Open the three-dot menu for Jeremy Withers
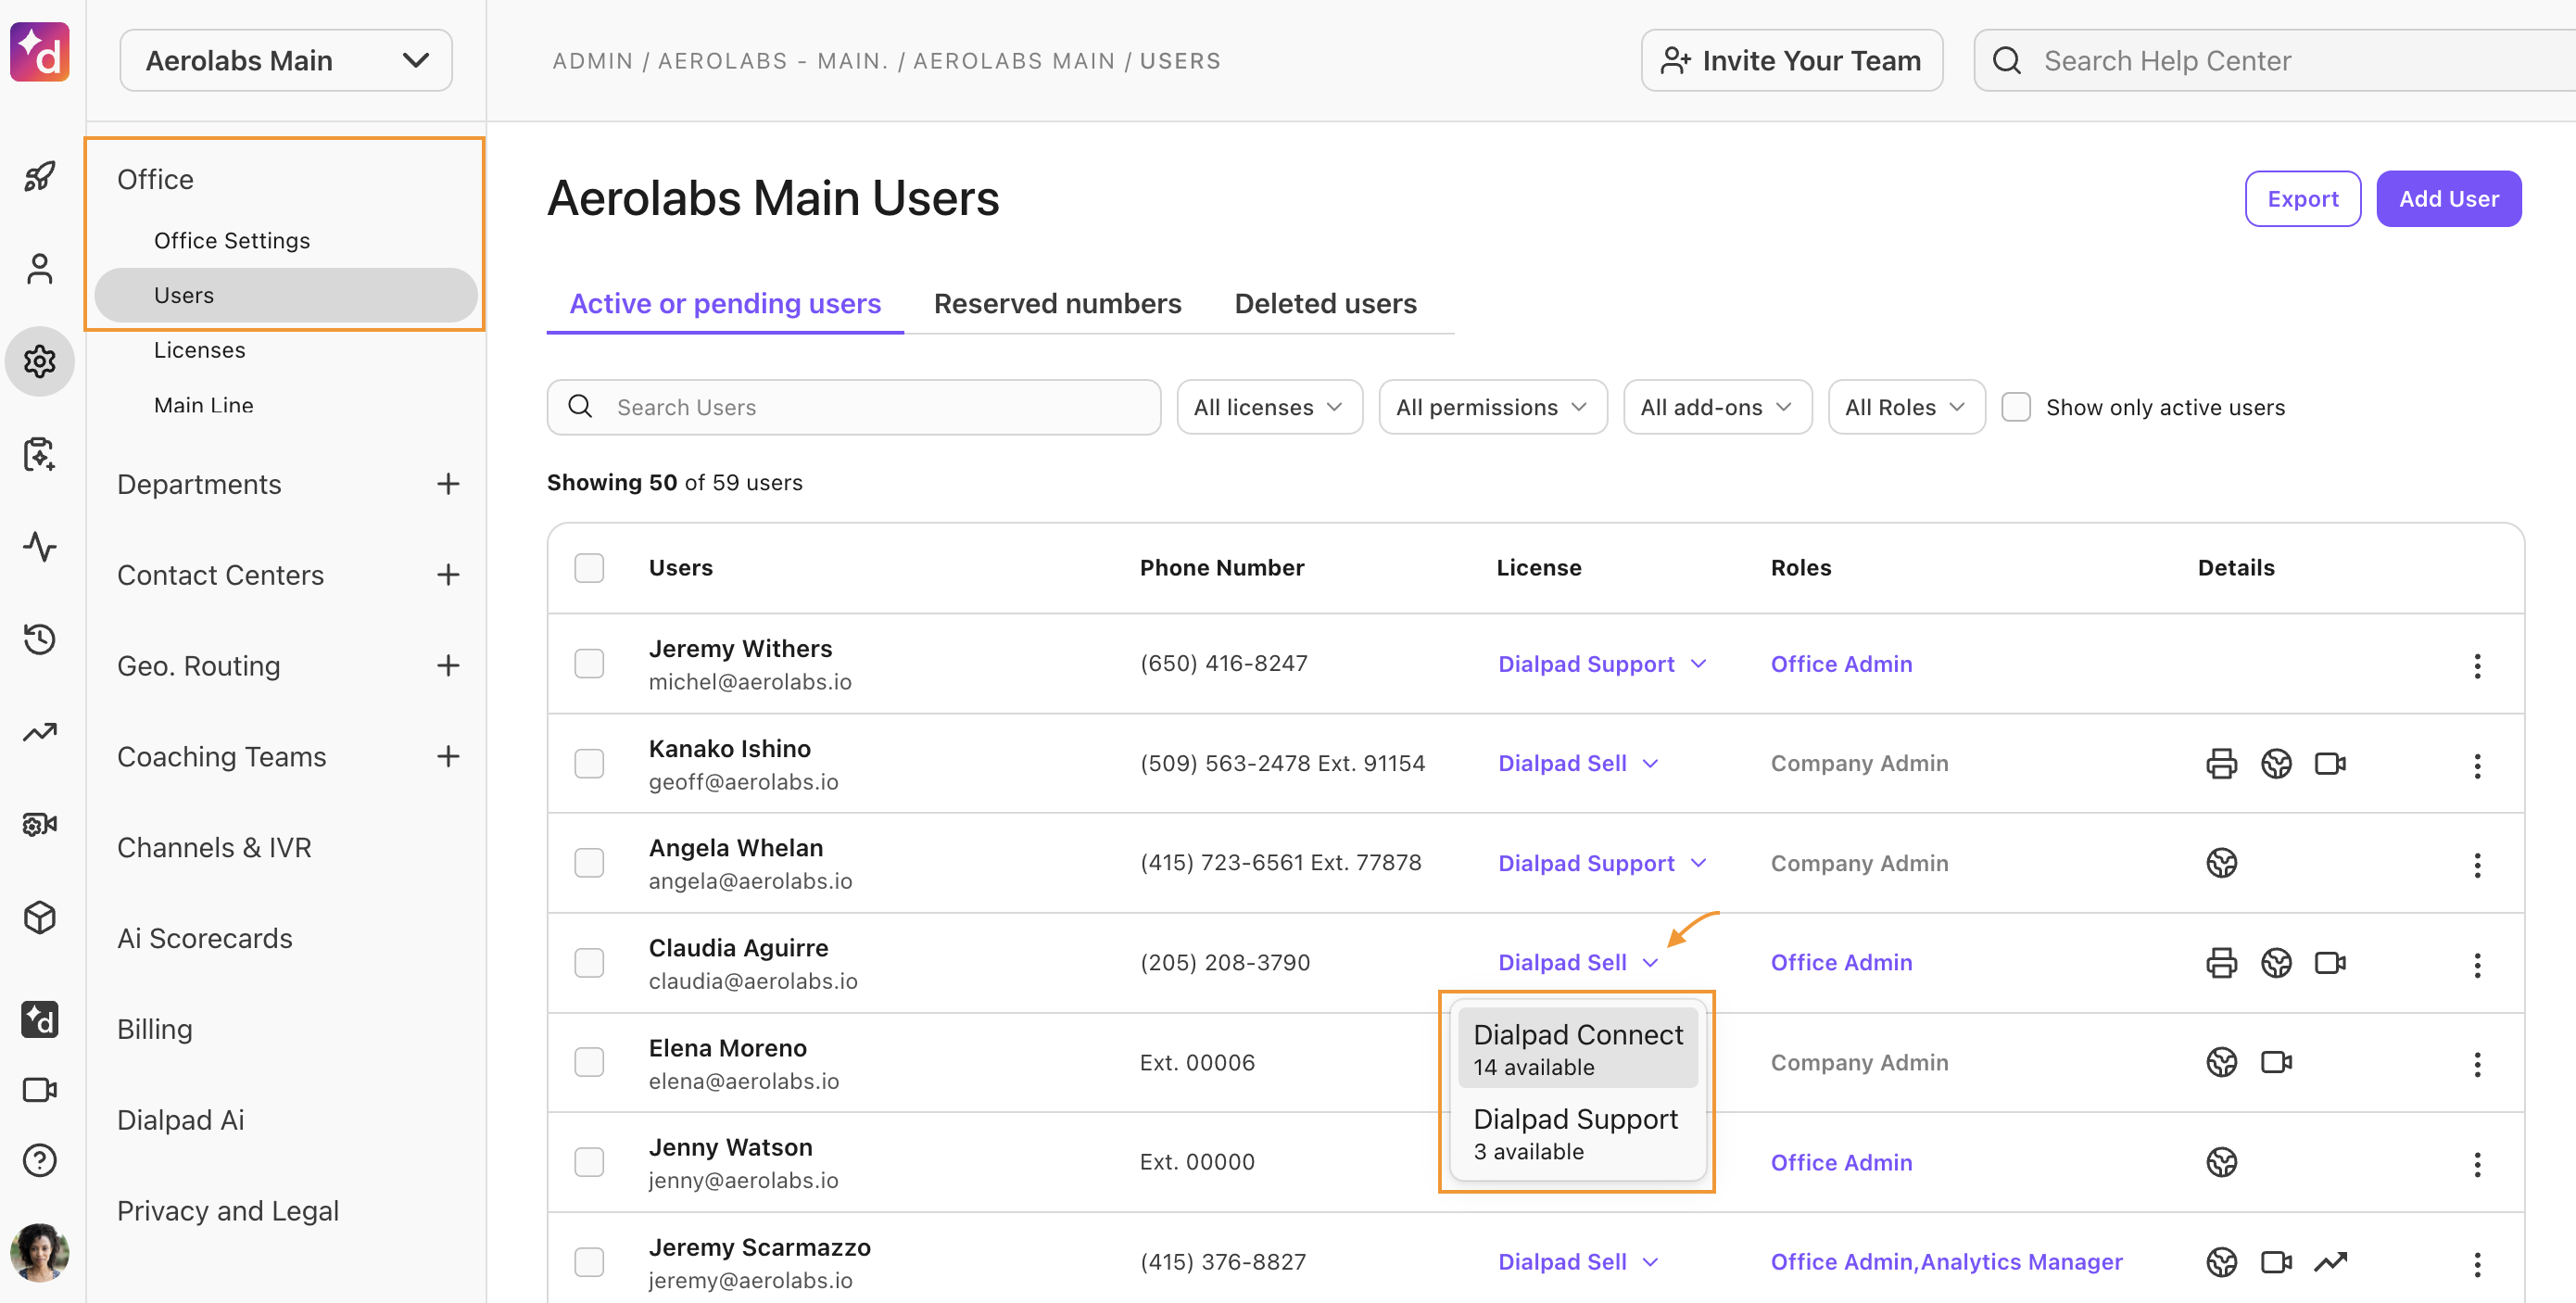The width and height of the screenshot is (2576, 1303). pos(2477,665)
